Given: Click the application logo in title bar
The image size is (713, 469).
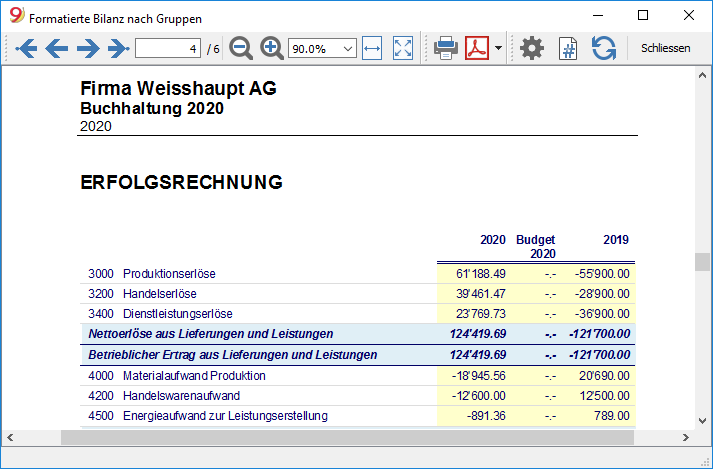Looking at the screenshot, I should point(16,15).
